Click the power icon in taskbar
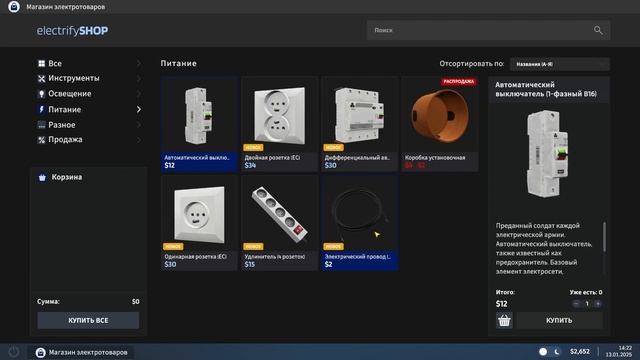The height and width of the screenshot is (360, 640). (13, 352)
